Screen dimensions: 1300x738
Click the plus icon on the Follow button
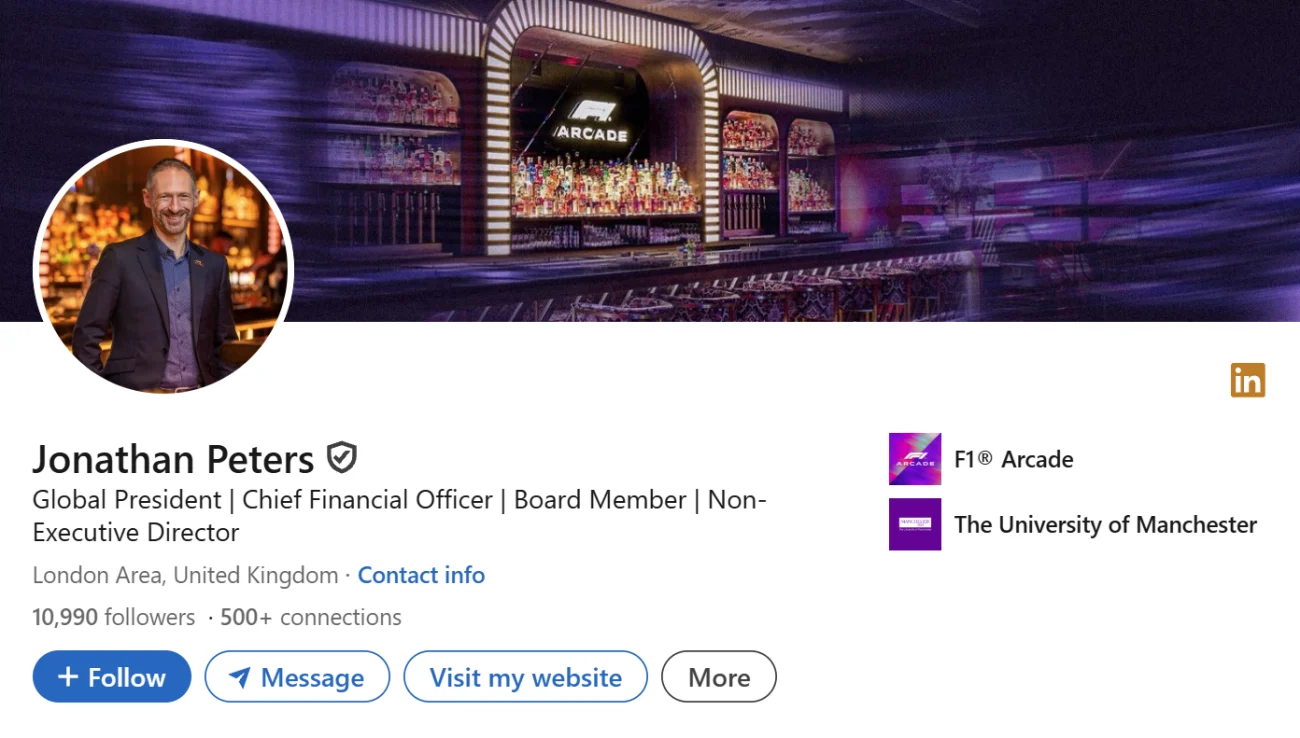(68, 677)
